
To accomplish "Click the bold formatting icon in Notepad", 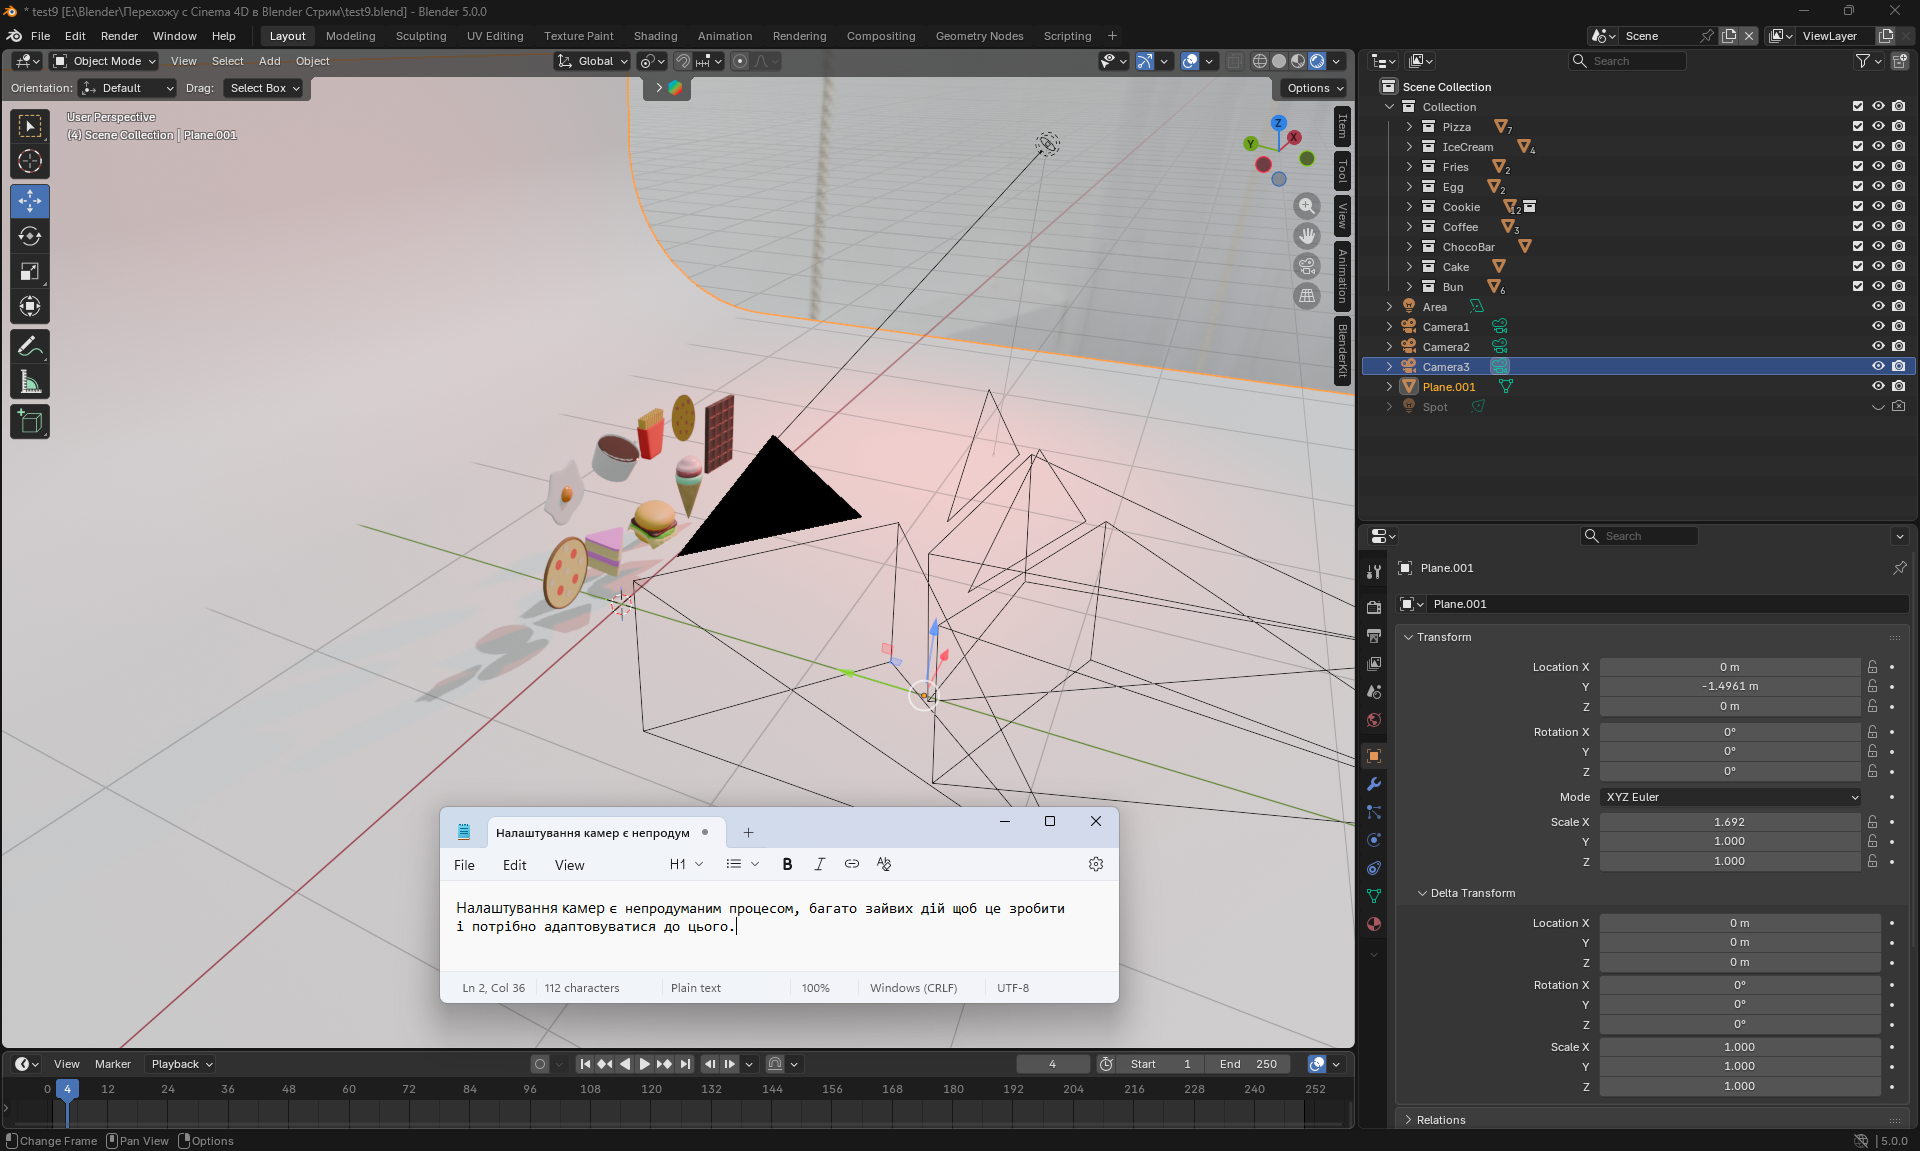I will point(787,864).
